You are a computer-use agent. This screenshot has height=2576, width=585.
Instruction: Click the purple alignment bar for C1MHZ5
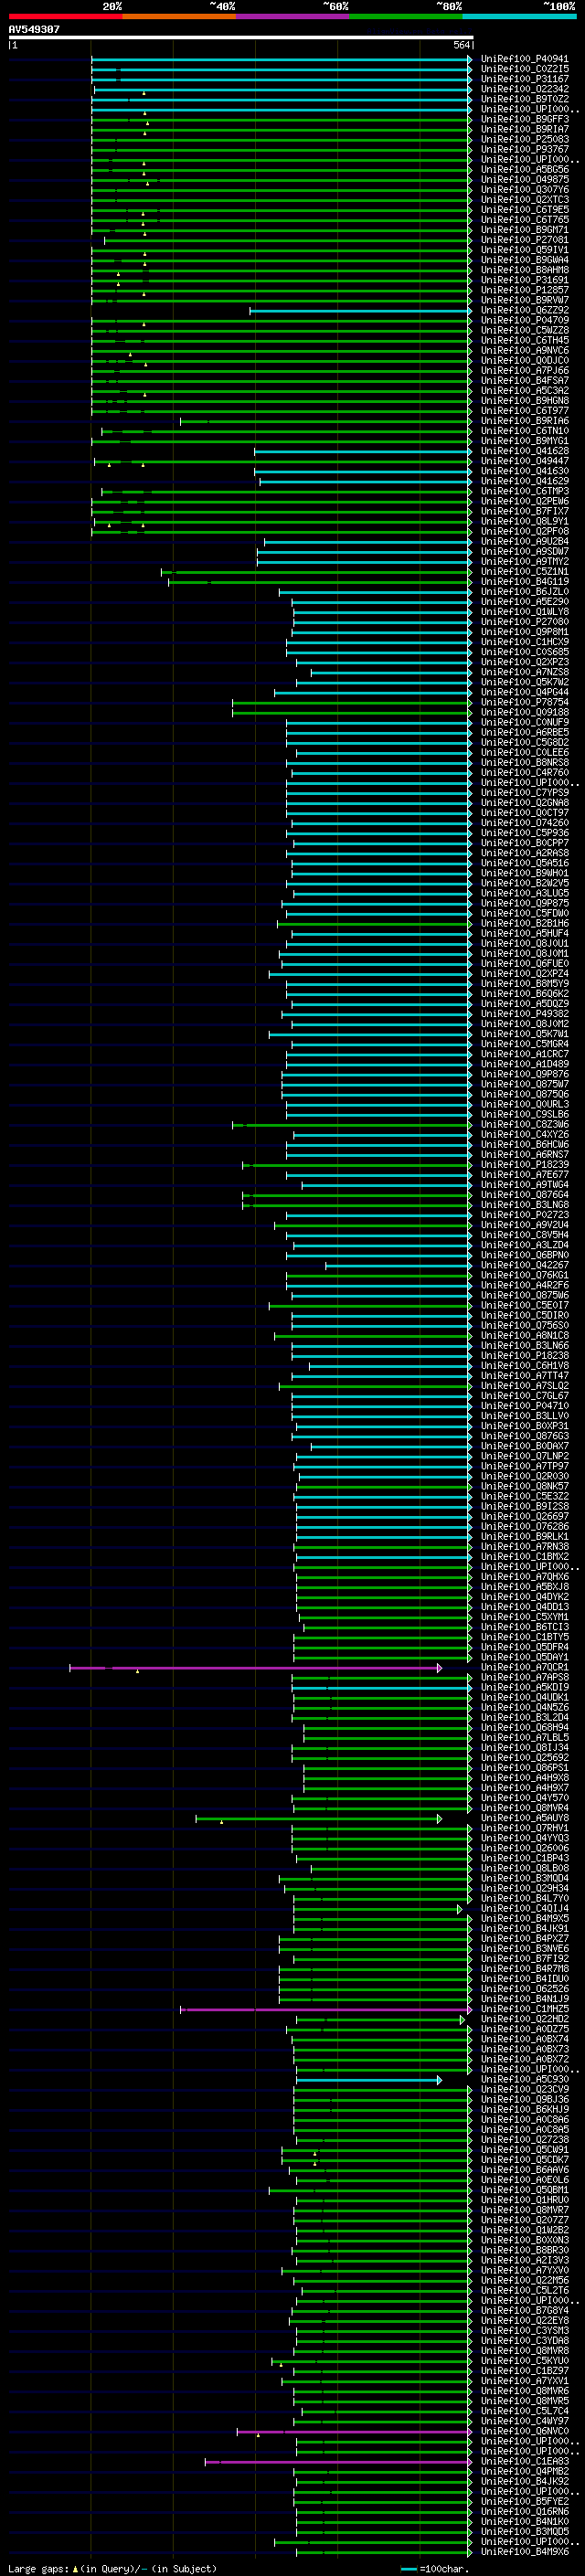pos(326,2010)
